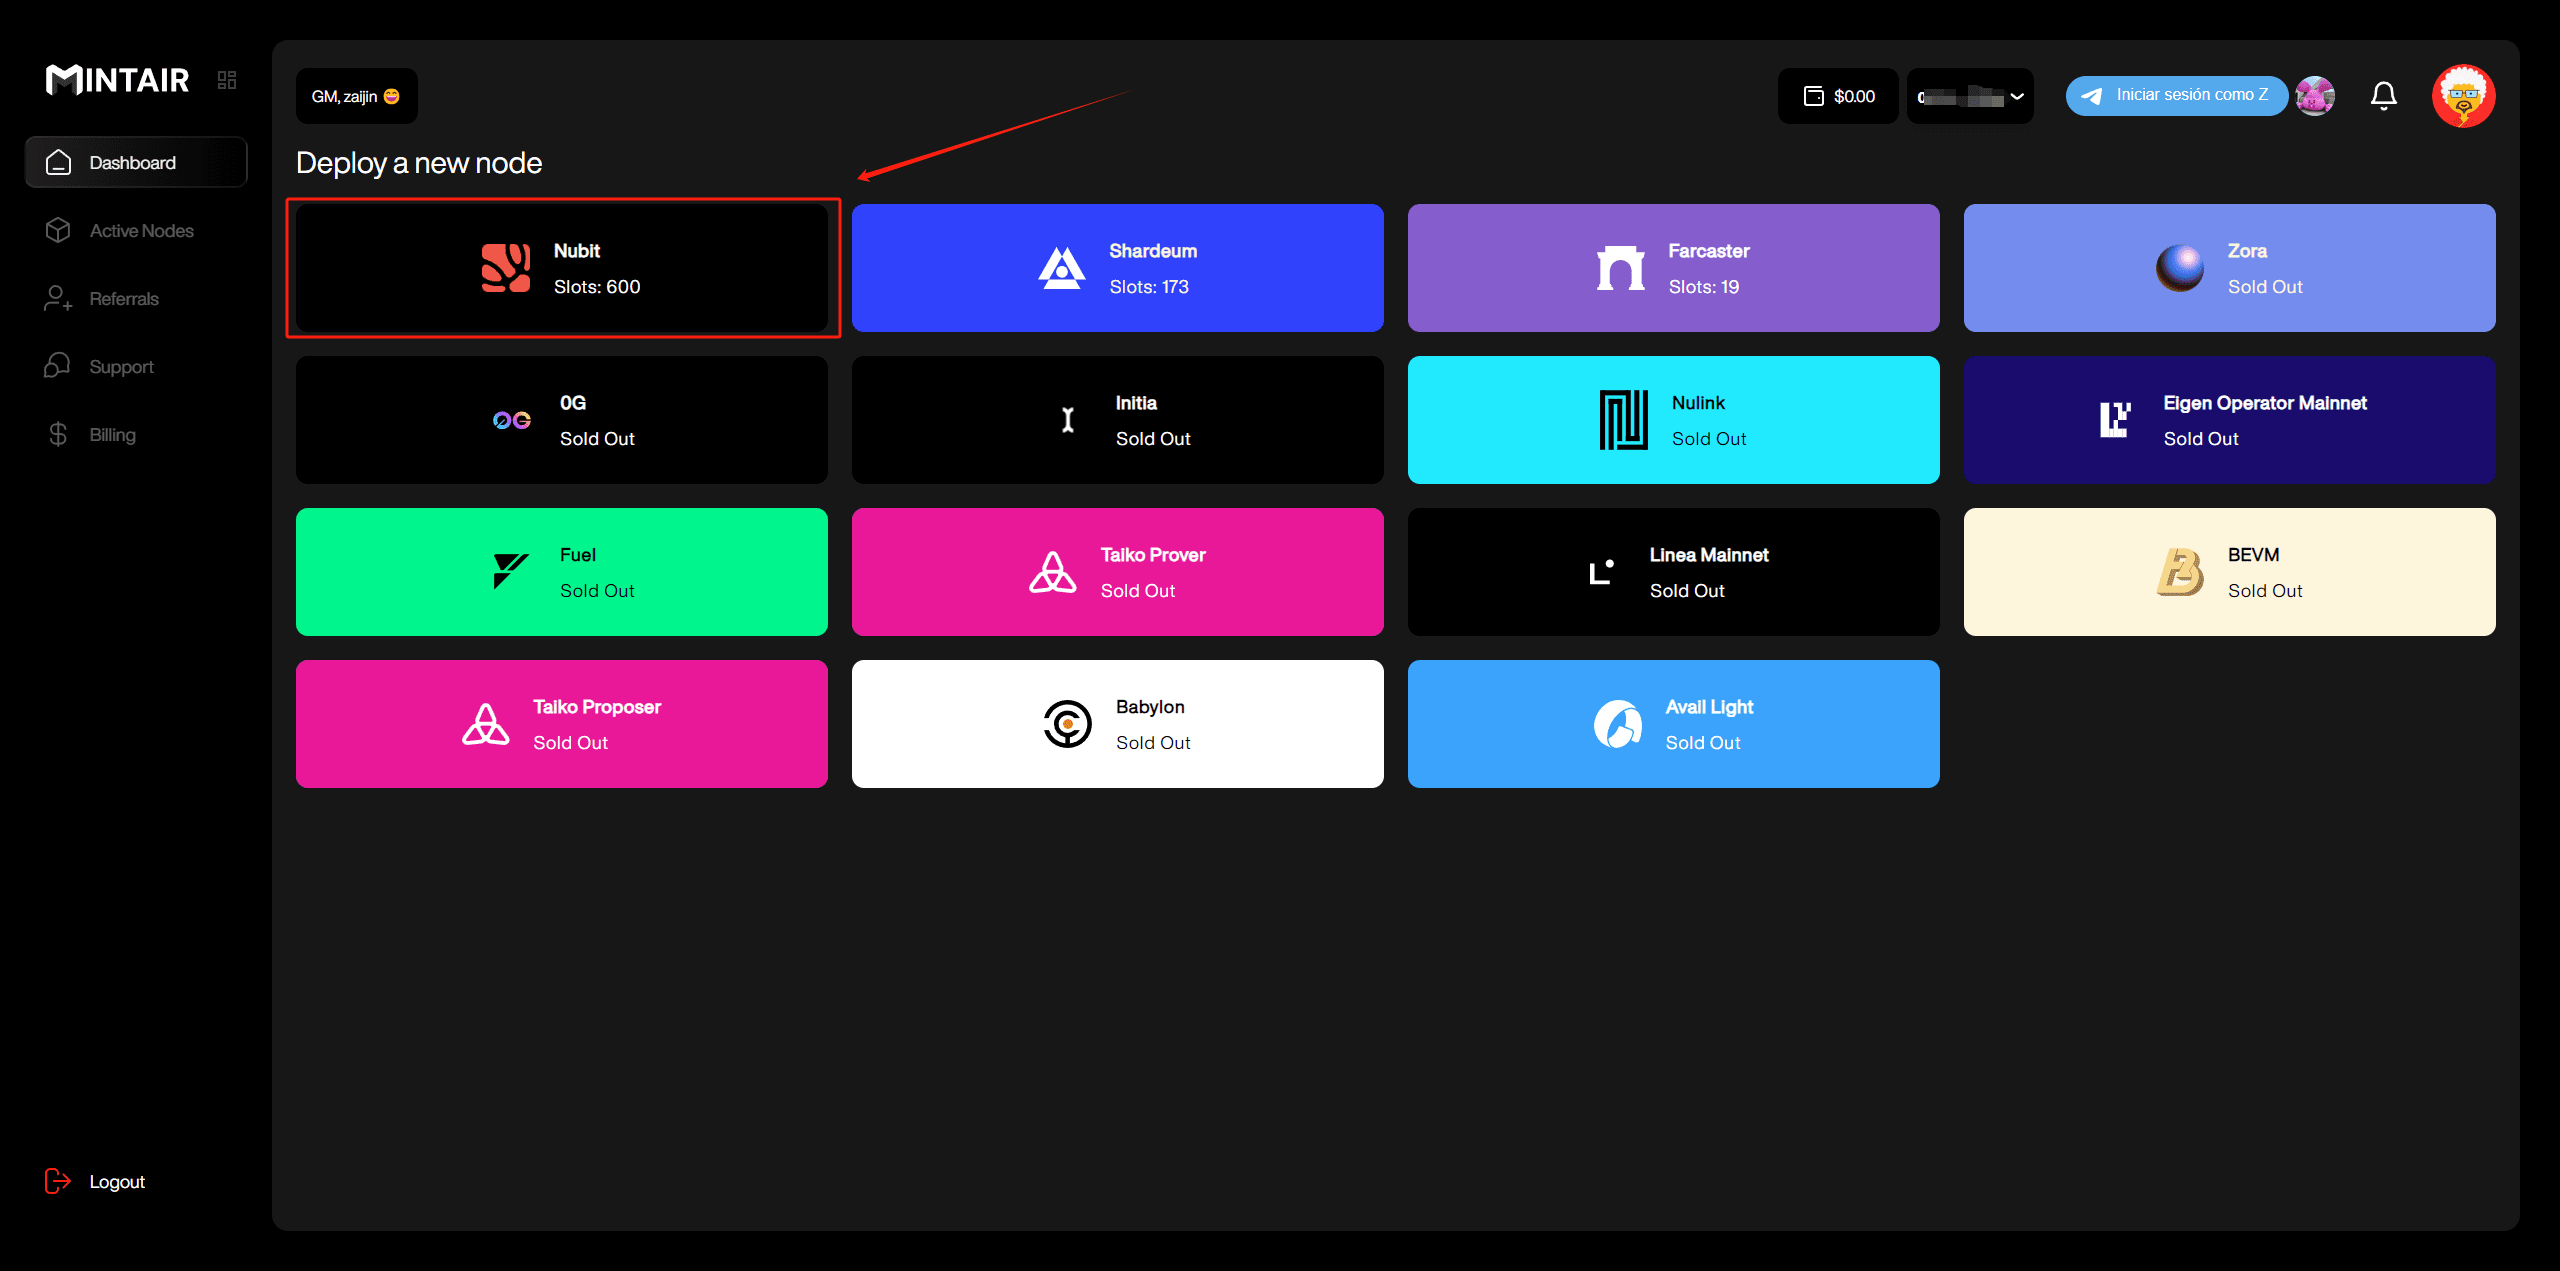The width and height of the screenshot is (2560, 1271).
Task: Click the Babylon node logo
Action: click(1067, 724)
